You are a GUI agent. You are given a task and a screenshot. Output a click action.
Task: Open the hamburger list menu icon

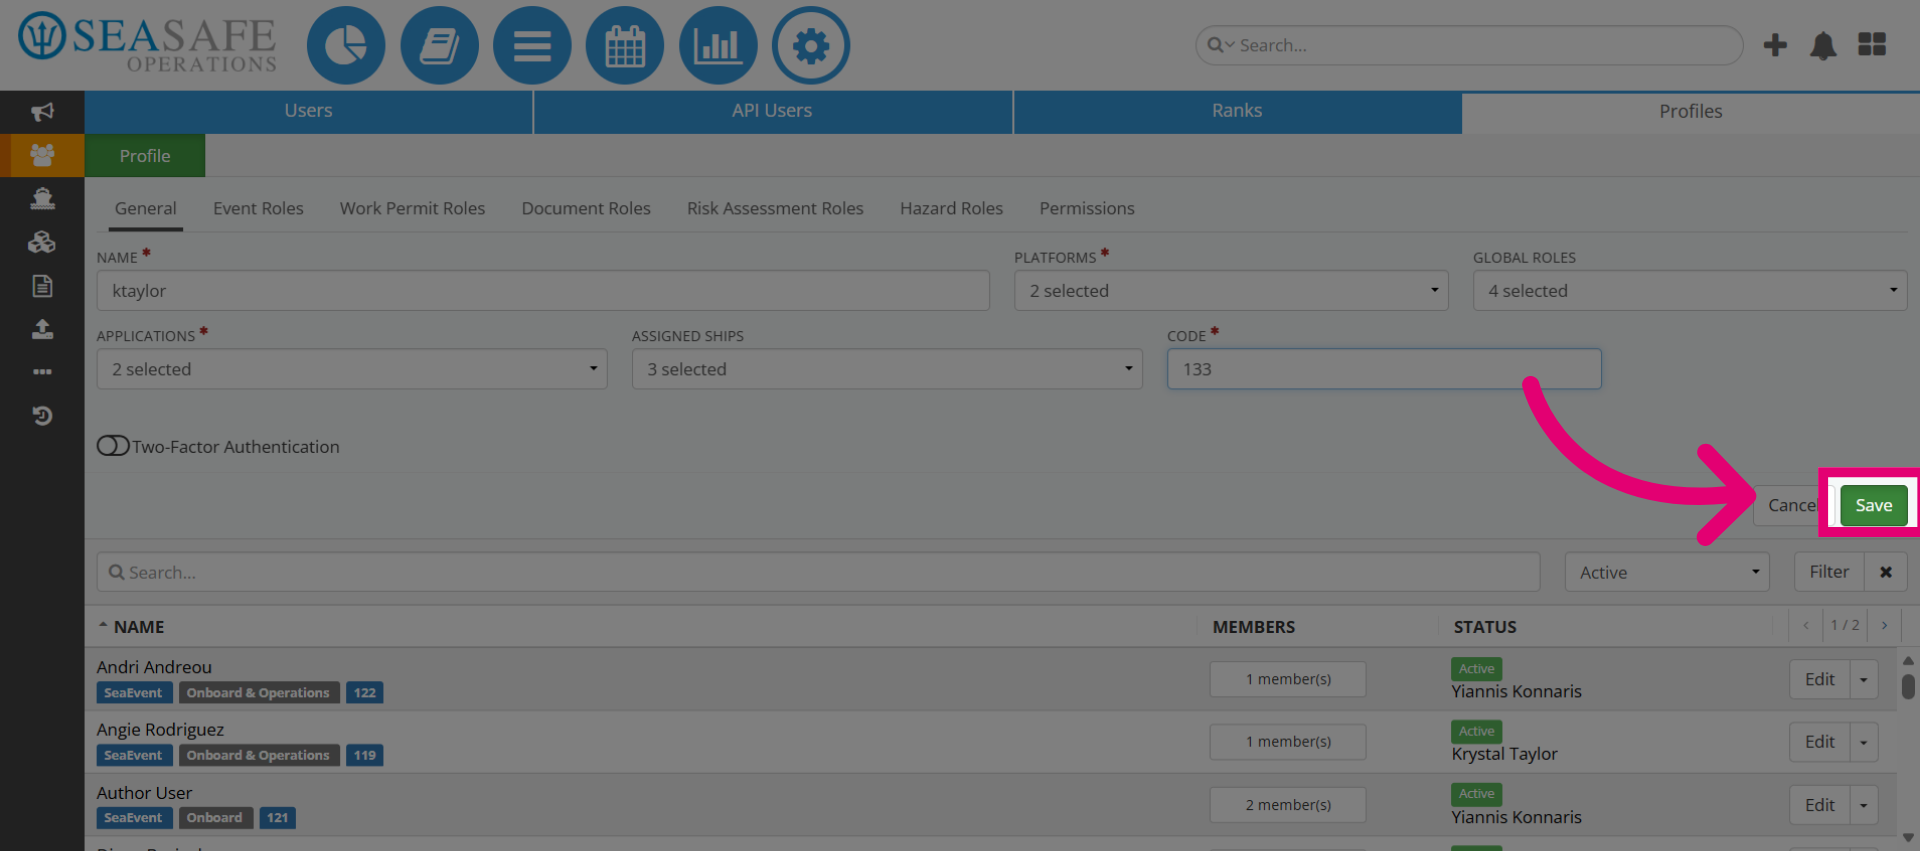tap(532, 45)
